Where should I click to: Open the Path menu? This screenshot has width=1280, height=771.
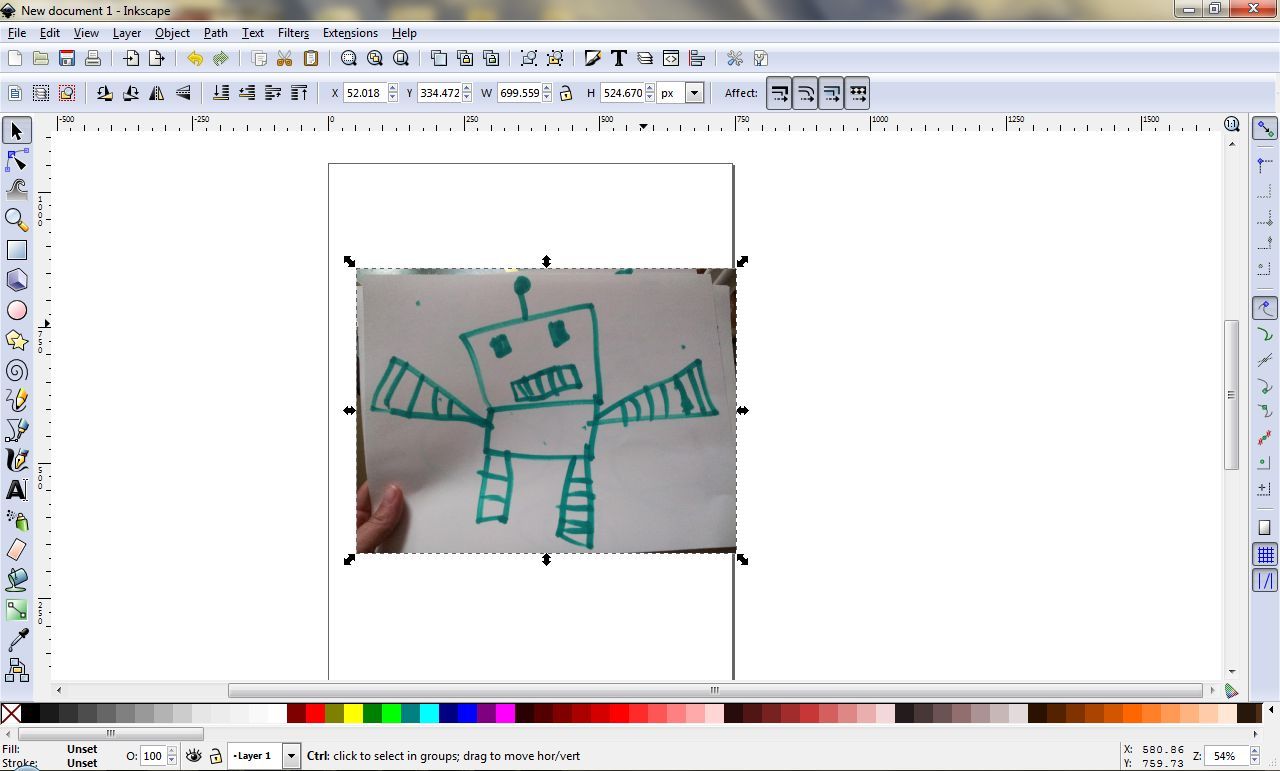215,33
